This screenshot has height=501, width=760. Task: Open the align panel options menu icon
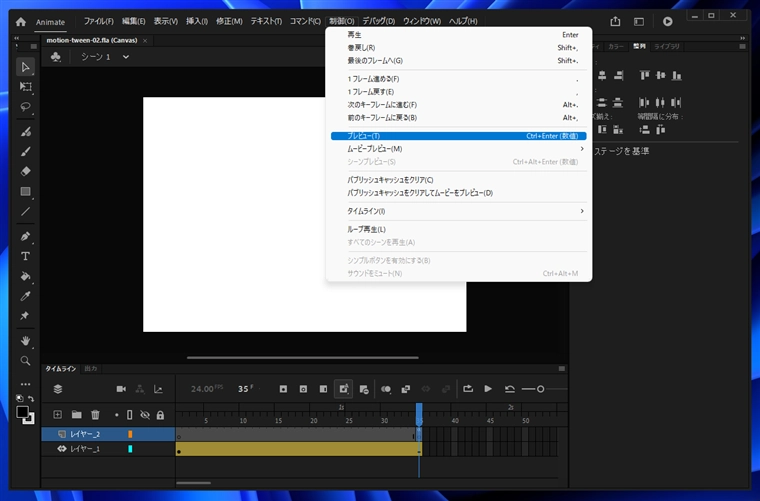743,47
